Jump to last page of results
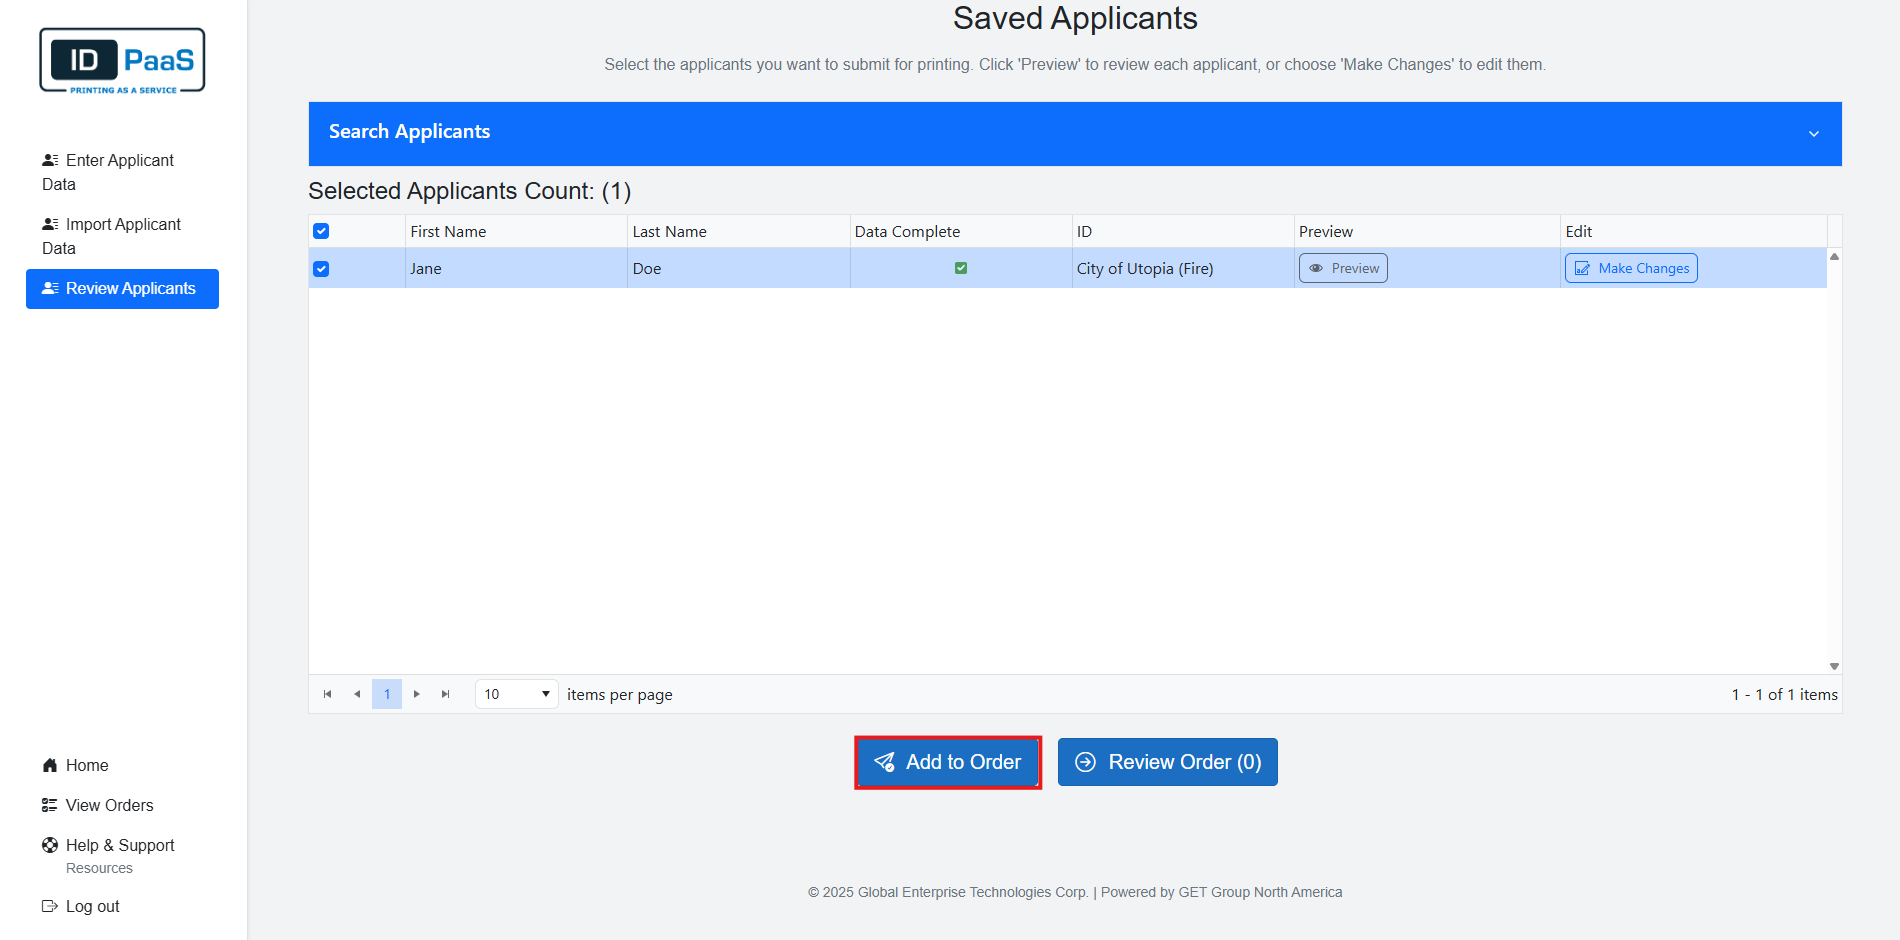 click(x=446, y=694)
